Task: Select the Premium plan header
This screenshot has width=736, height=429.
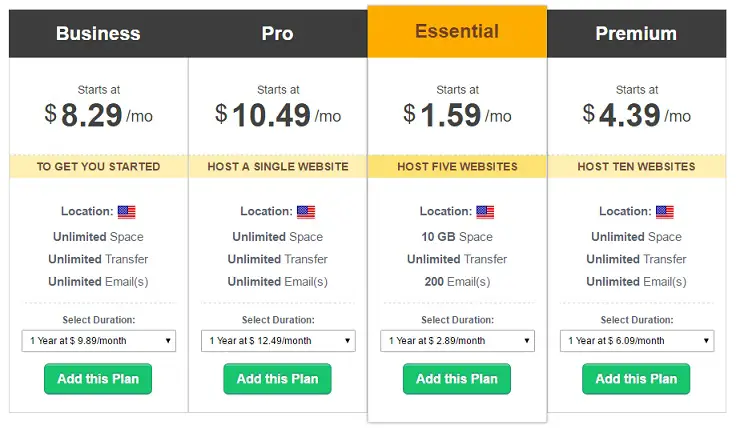Action: tap(636, 34)
